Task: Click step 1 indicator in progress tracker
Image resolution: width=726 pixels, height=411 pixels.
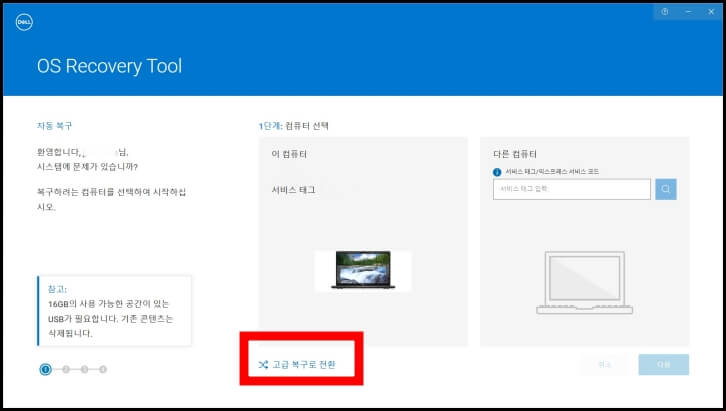Action: pyautogui.click(x=45, y=369)
